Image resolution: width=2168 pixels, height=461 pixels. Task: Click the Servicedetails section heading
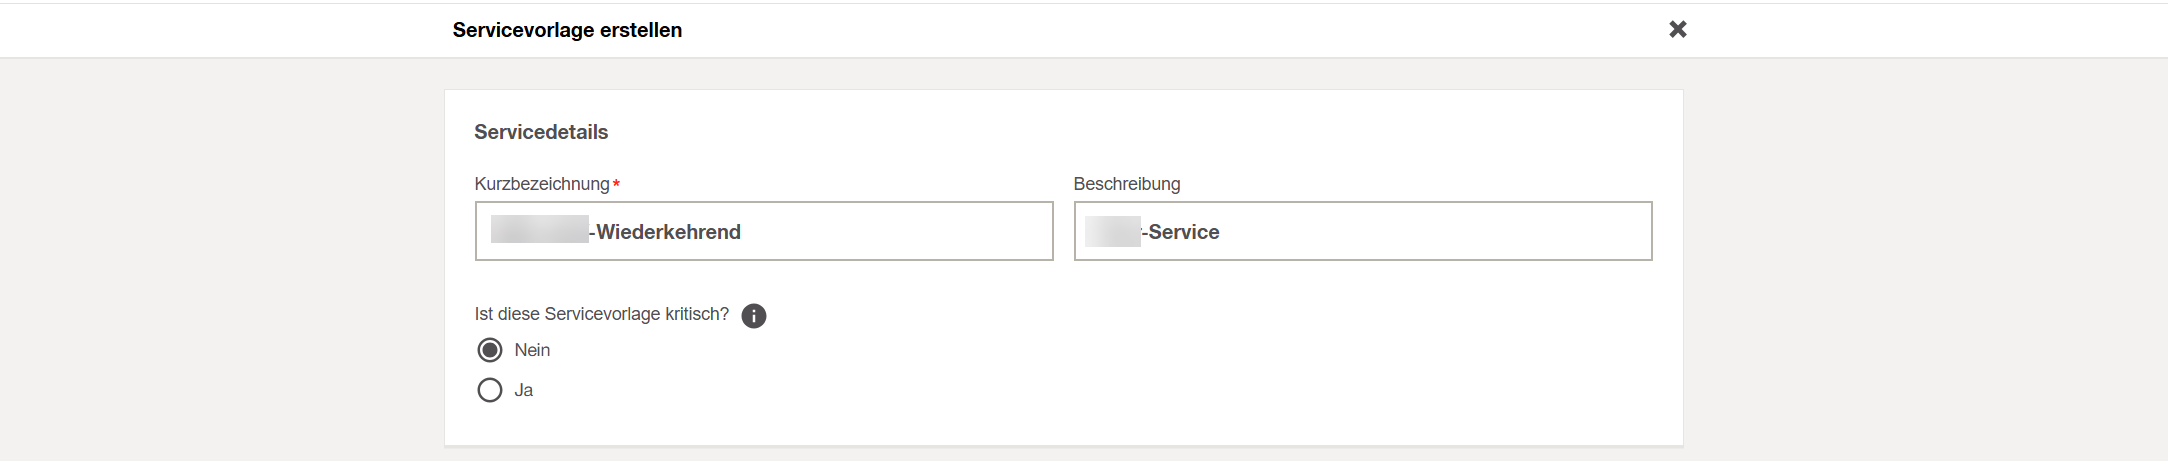click(x=541, y=132)
